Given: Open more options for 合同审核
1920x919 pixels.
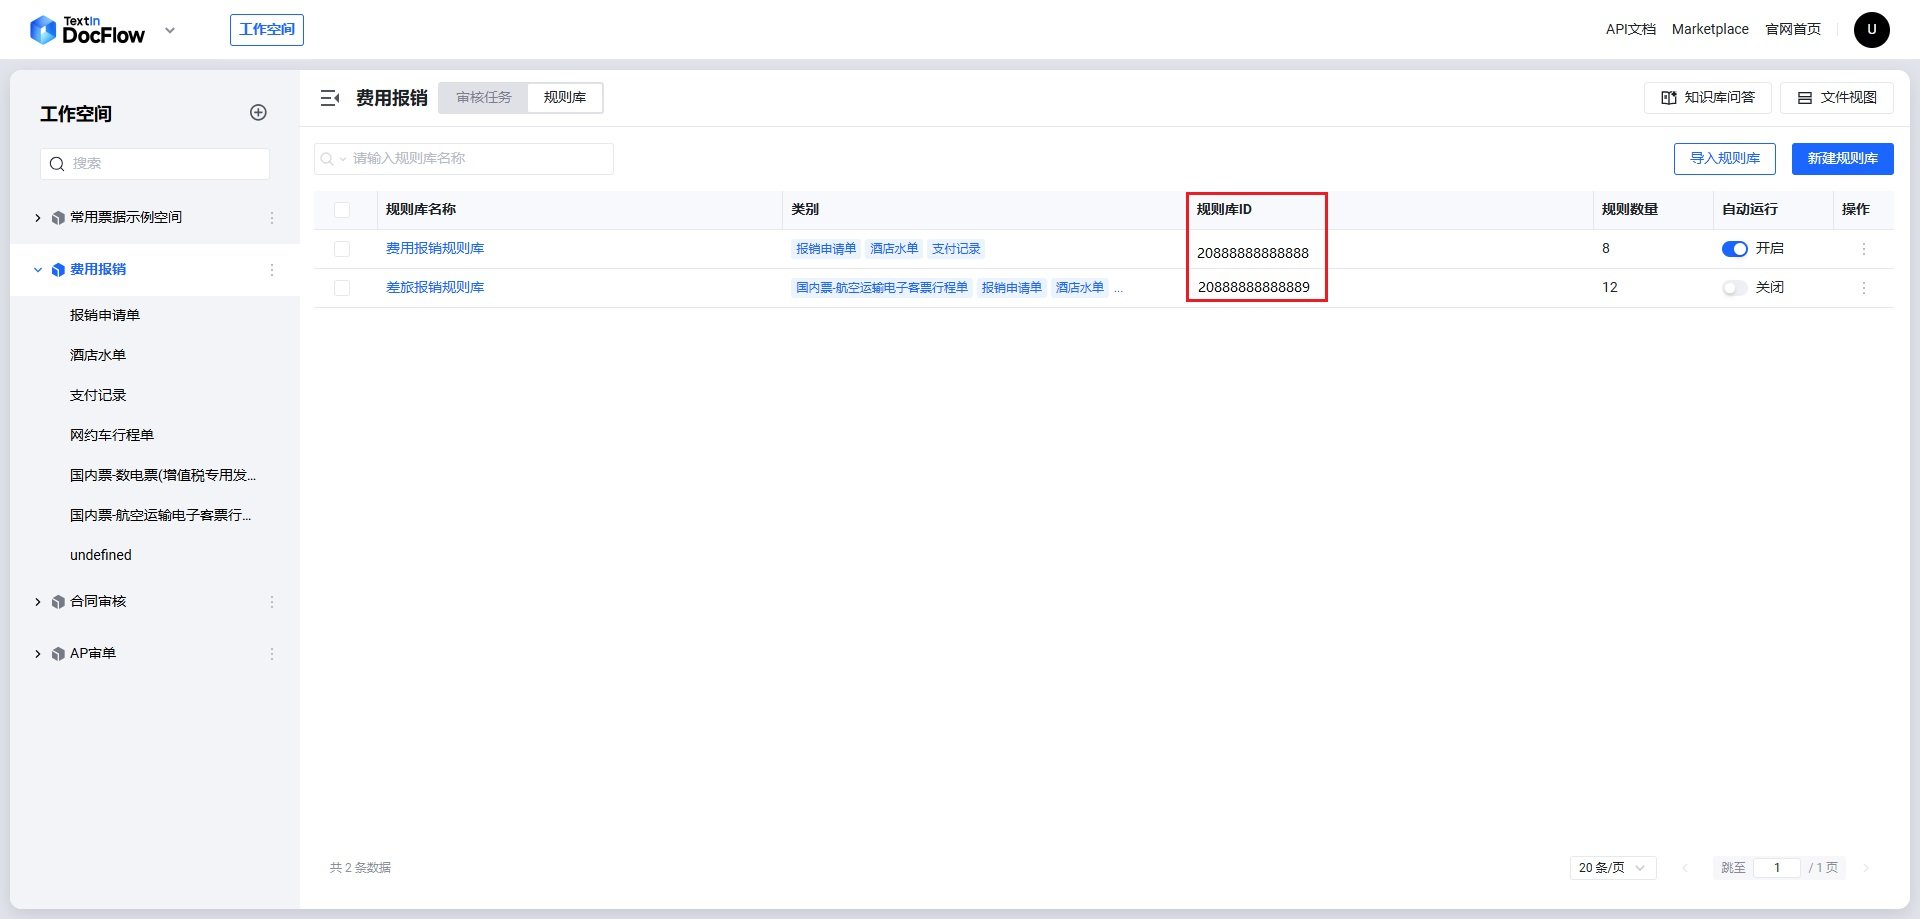Looking at the screenshot, I should (272, 602).
